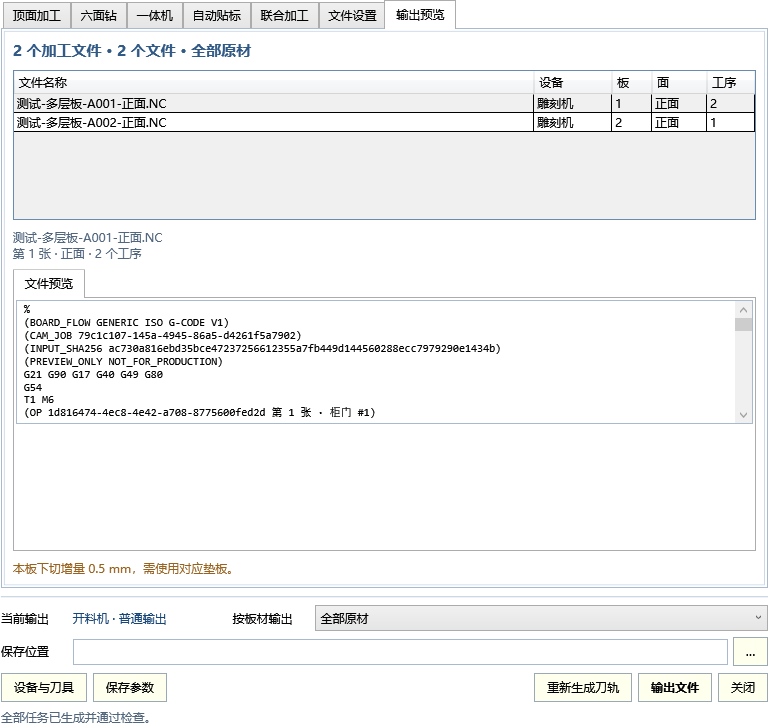This screenshot has height=725, width=768.
Task: Click the G21 G90 G17 code line
Action: [x=93, y=375]
